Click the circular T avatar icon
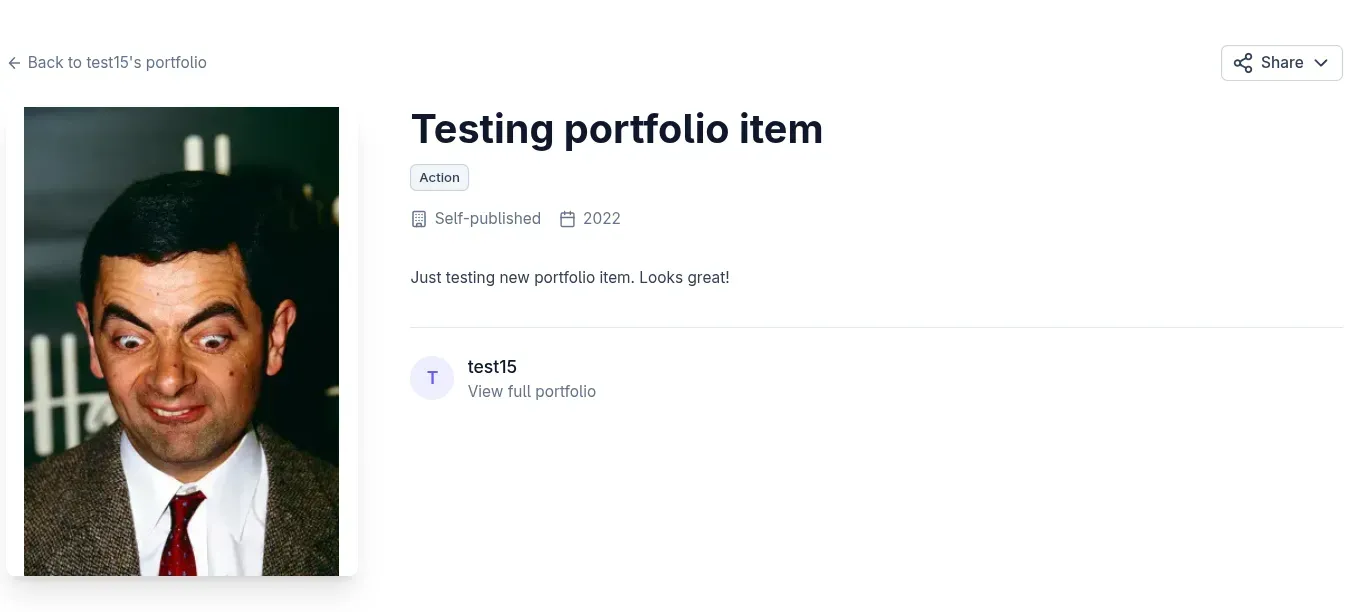This screenshot has width=1351, height=612. pyautogui.click(x=432, y=377)
